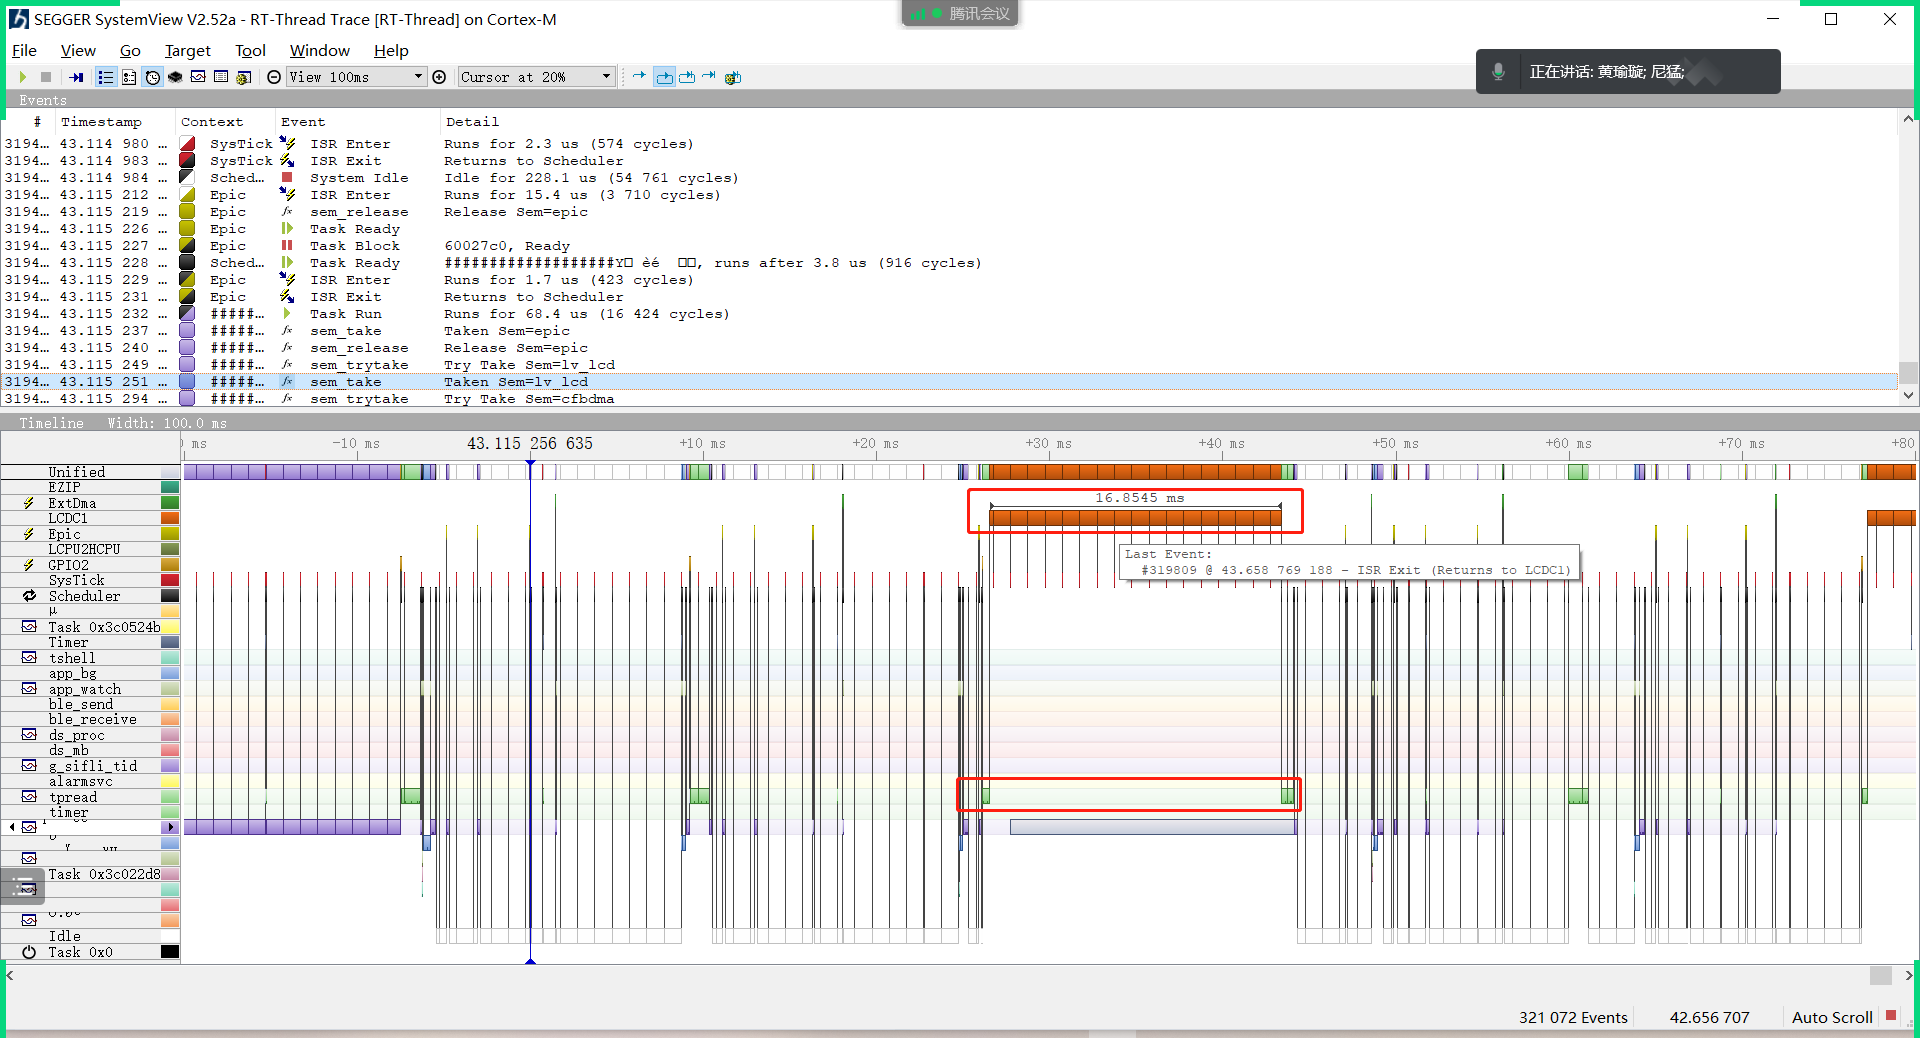Click the read recorded data arrow icon
The width and height of the screenshot is (1920, 1038).
click(76, 77)
